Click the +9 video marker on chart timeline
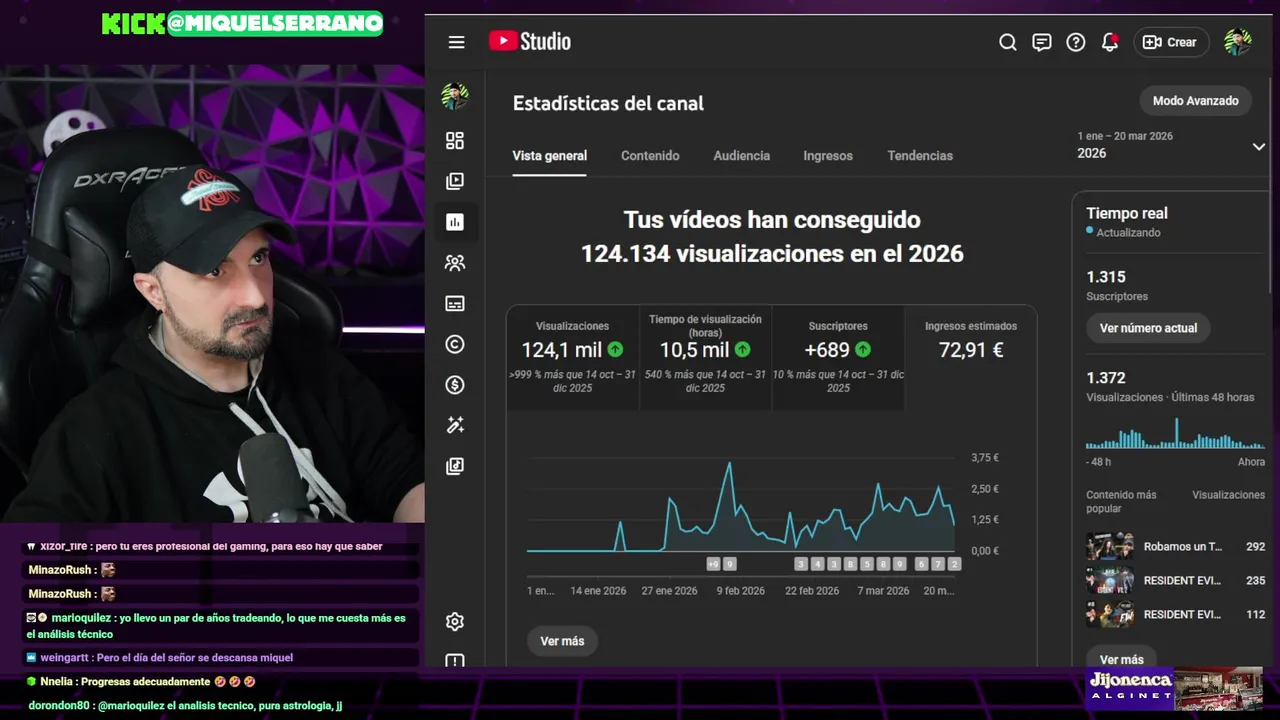This screenshot has height=720, width=1280. (713, 564)
